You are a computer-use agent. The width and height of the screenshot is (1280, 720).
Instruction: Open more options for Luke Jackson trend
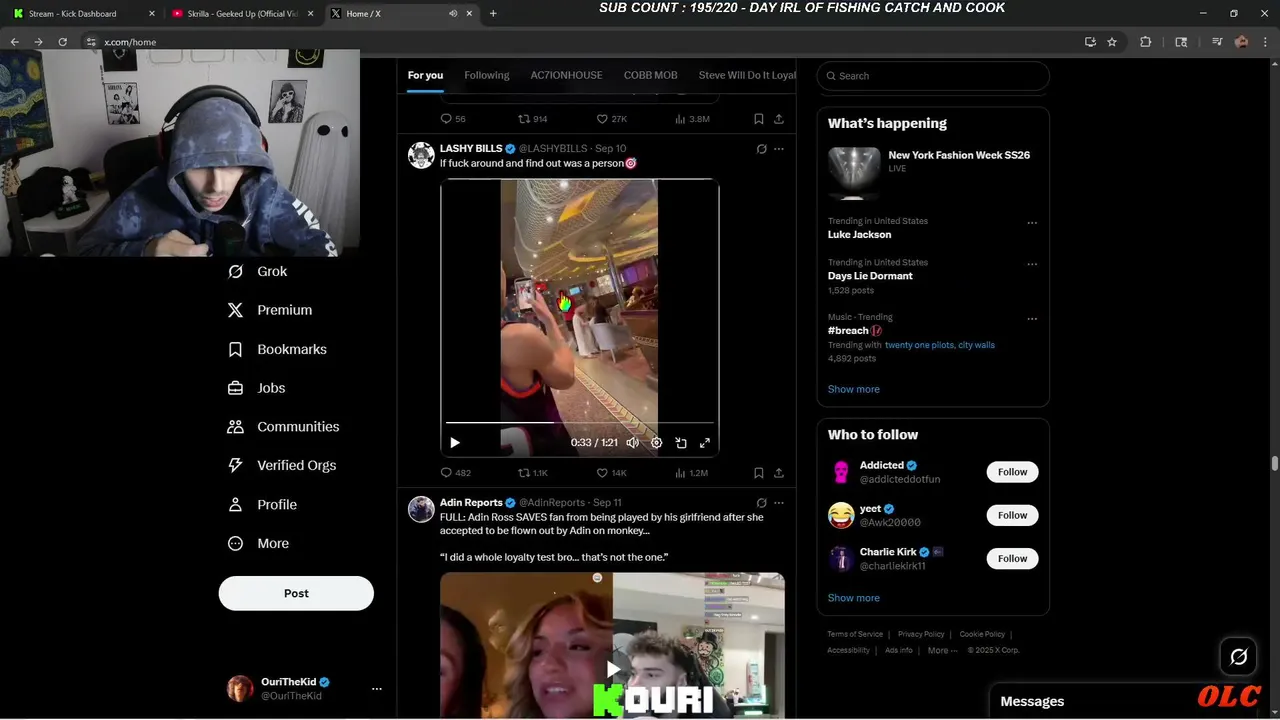point(1032,223)
